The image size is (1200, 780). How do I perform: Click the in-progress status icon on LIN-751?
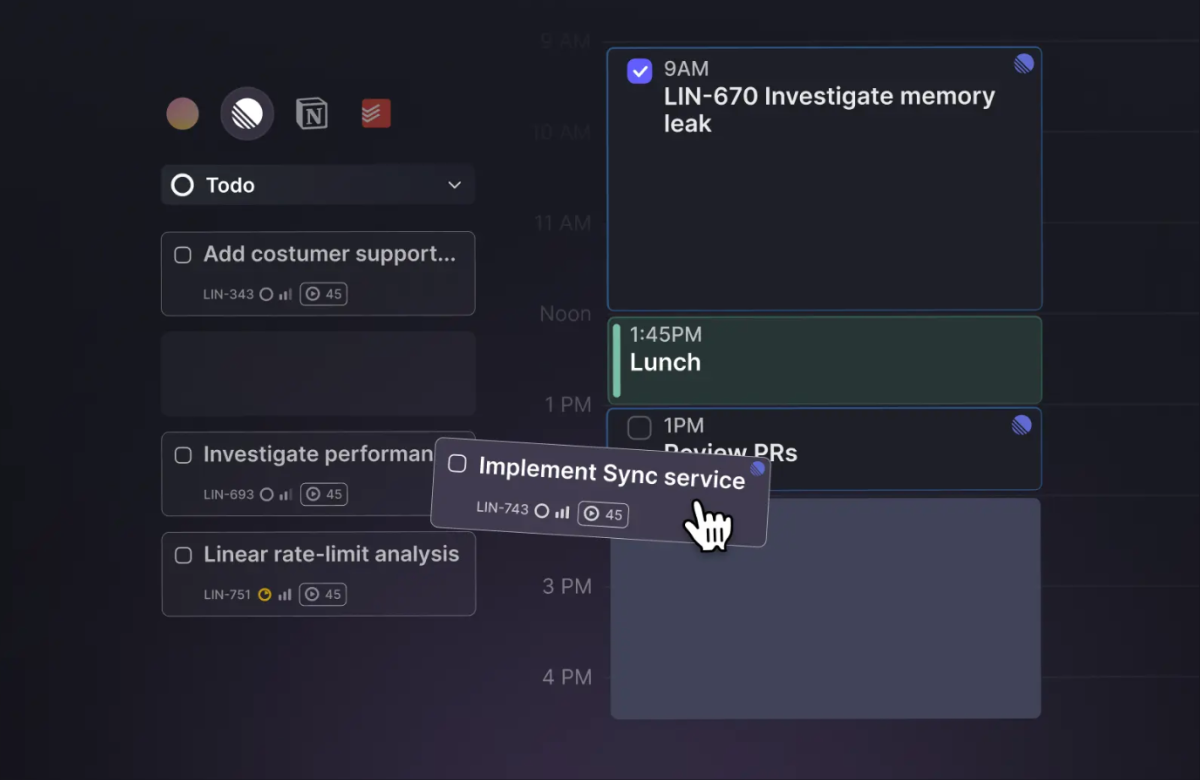pos(265,594)
